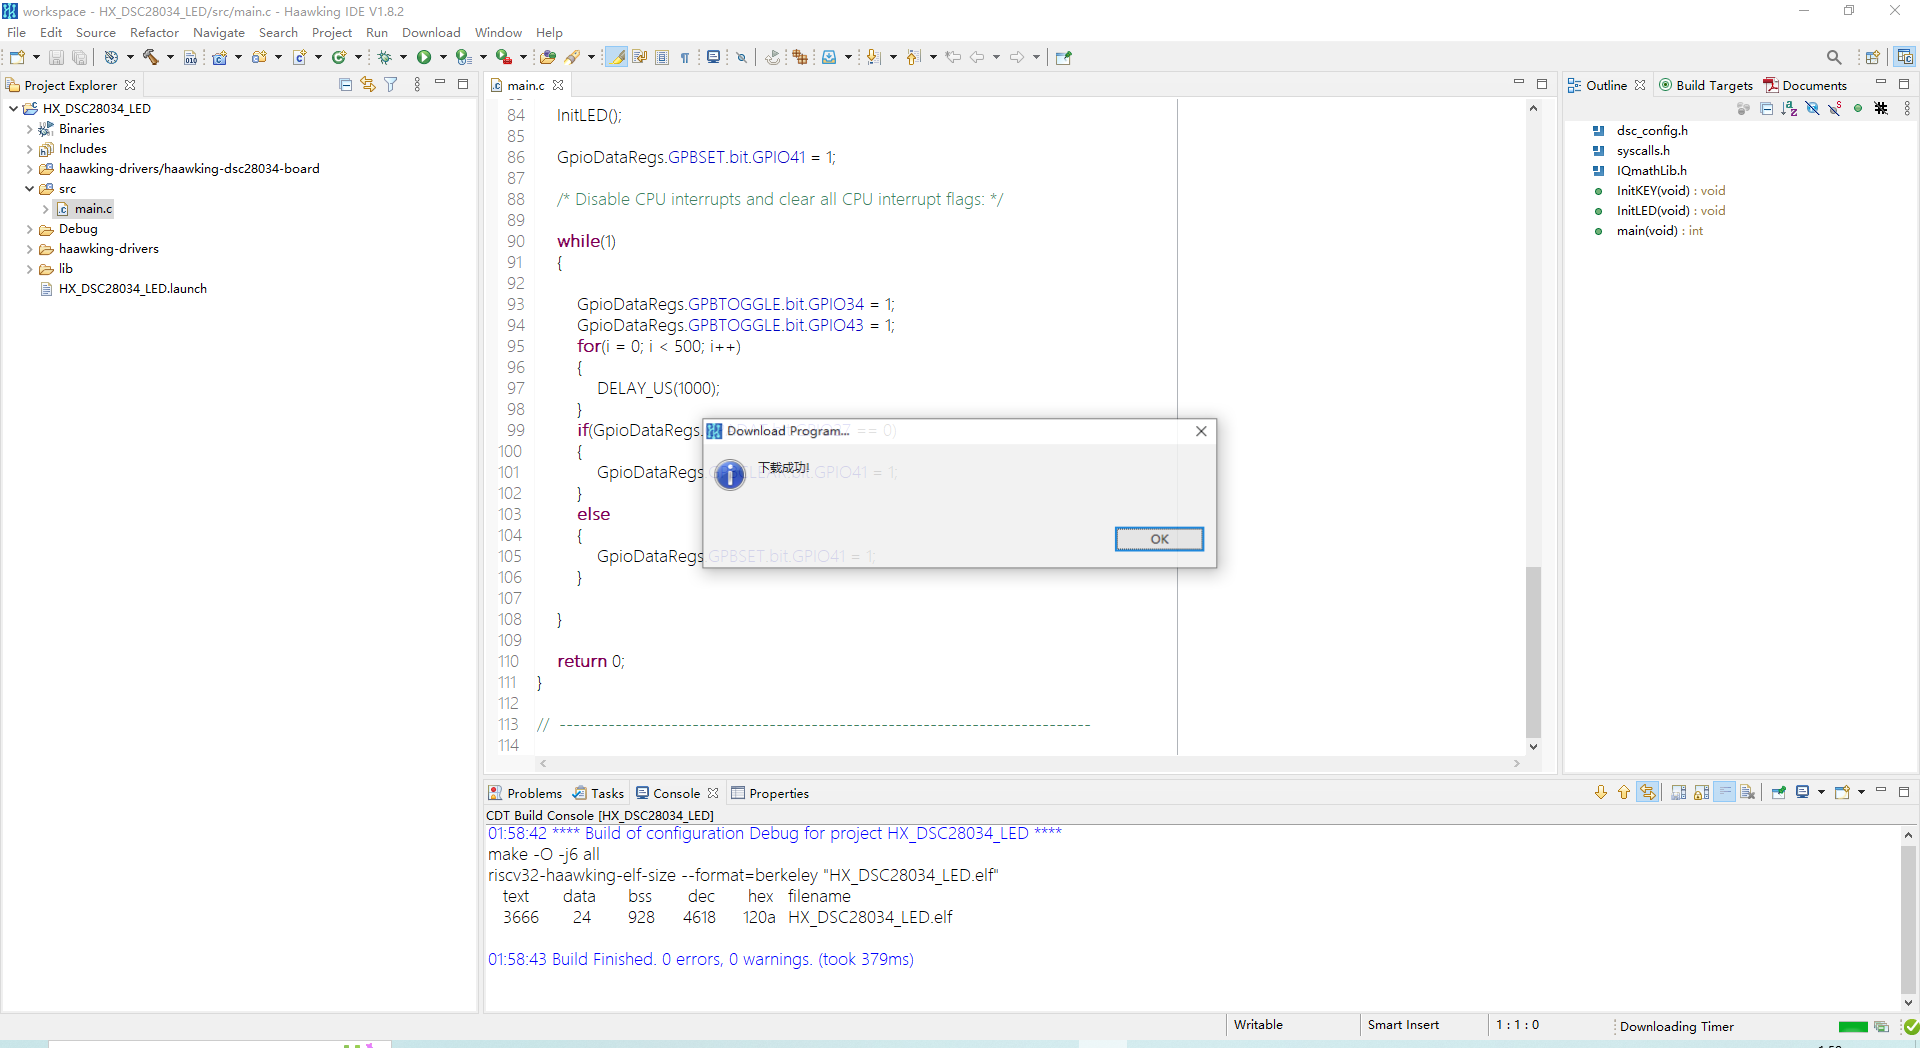Switch to the Problems tab
Image resolution: width=1920 pixels, height=1048 pixels.
click(525, 793)
